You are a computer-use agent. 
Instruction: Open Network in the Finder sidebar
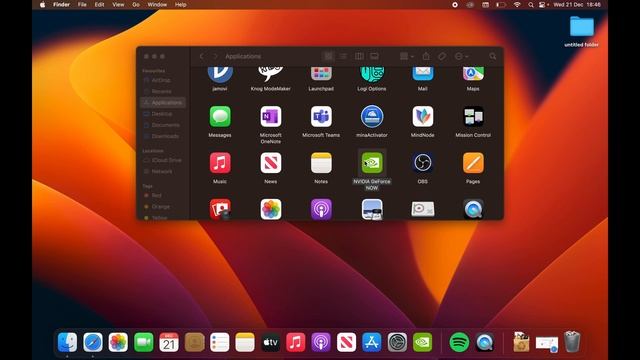162,171
